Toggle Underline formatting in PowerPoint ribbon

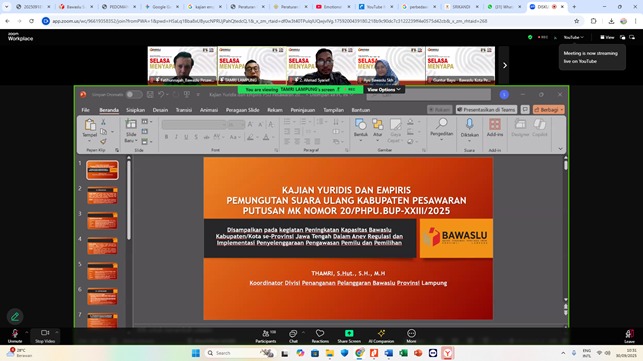186,137
